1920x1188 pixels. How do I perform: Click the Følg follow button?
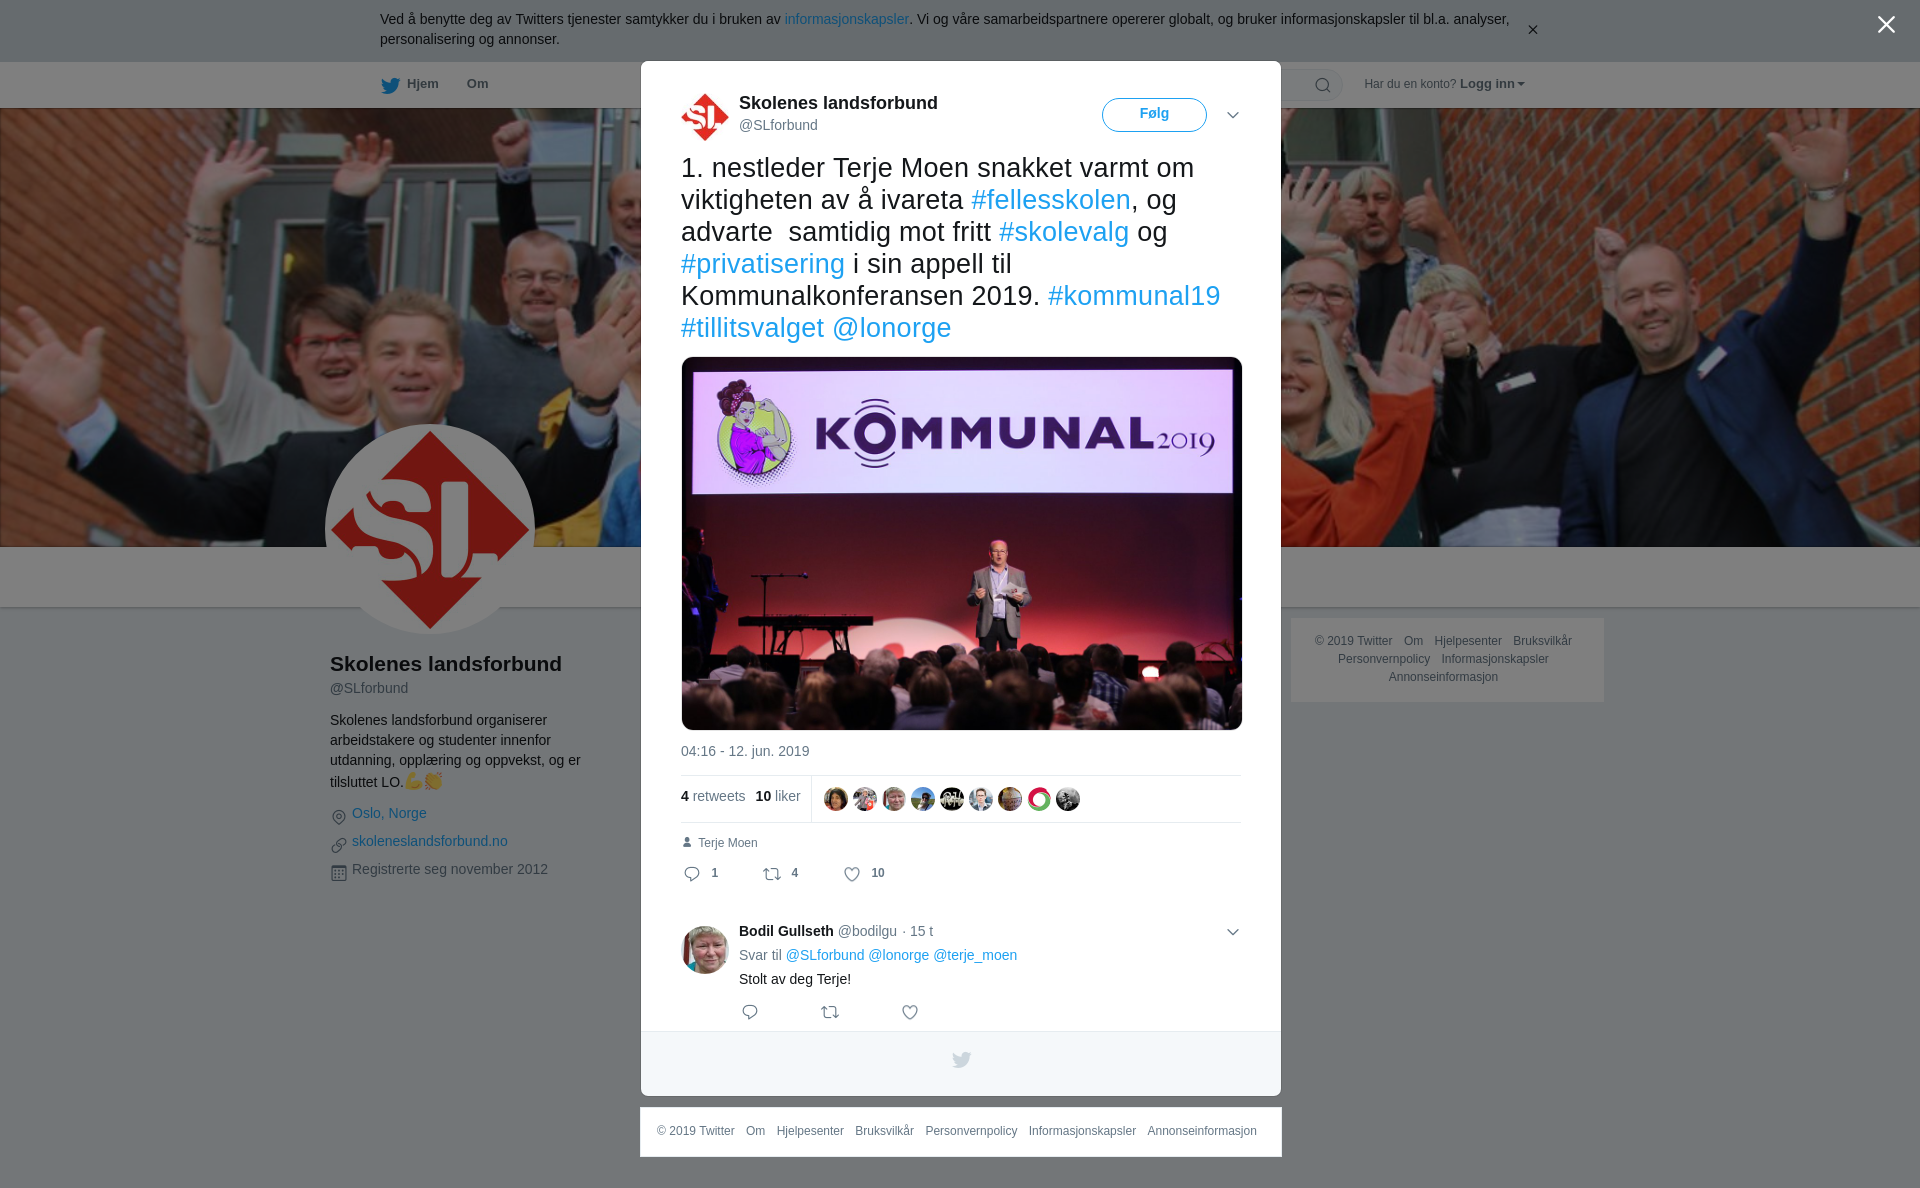click(x=1154, y=114)
